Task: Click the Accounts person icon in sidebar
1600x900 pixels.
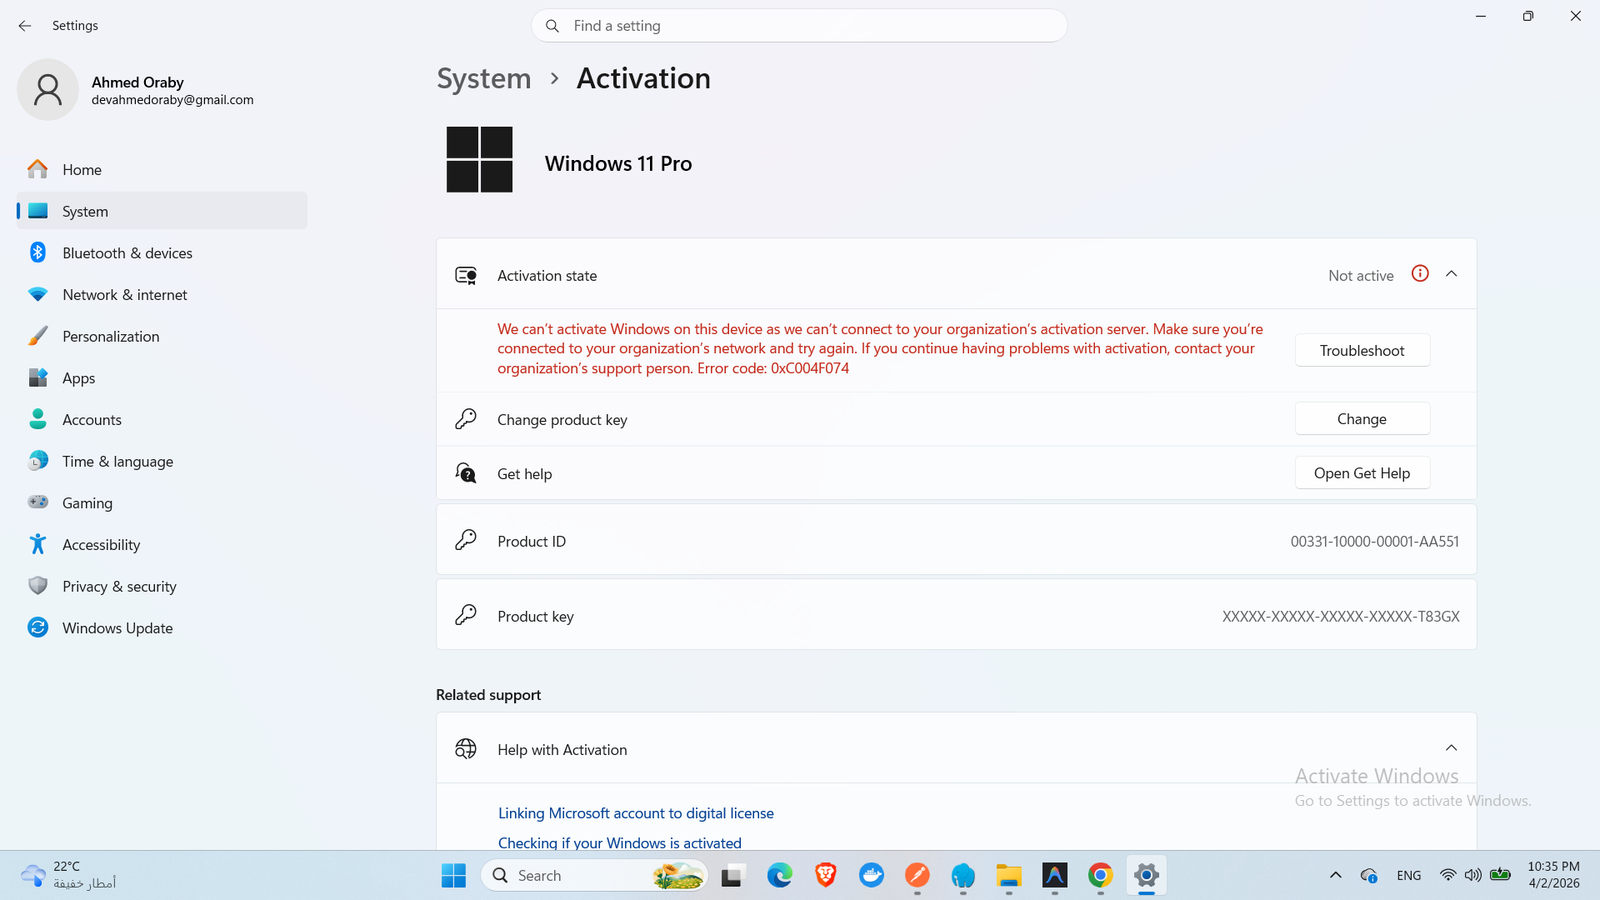Action: click(x=38, y=419)
